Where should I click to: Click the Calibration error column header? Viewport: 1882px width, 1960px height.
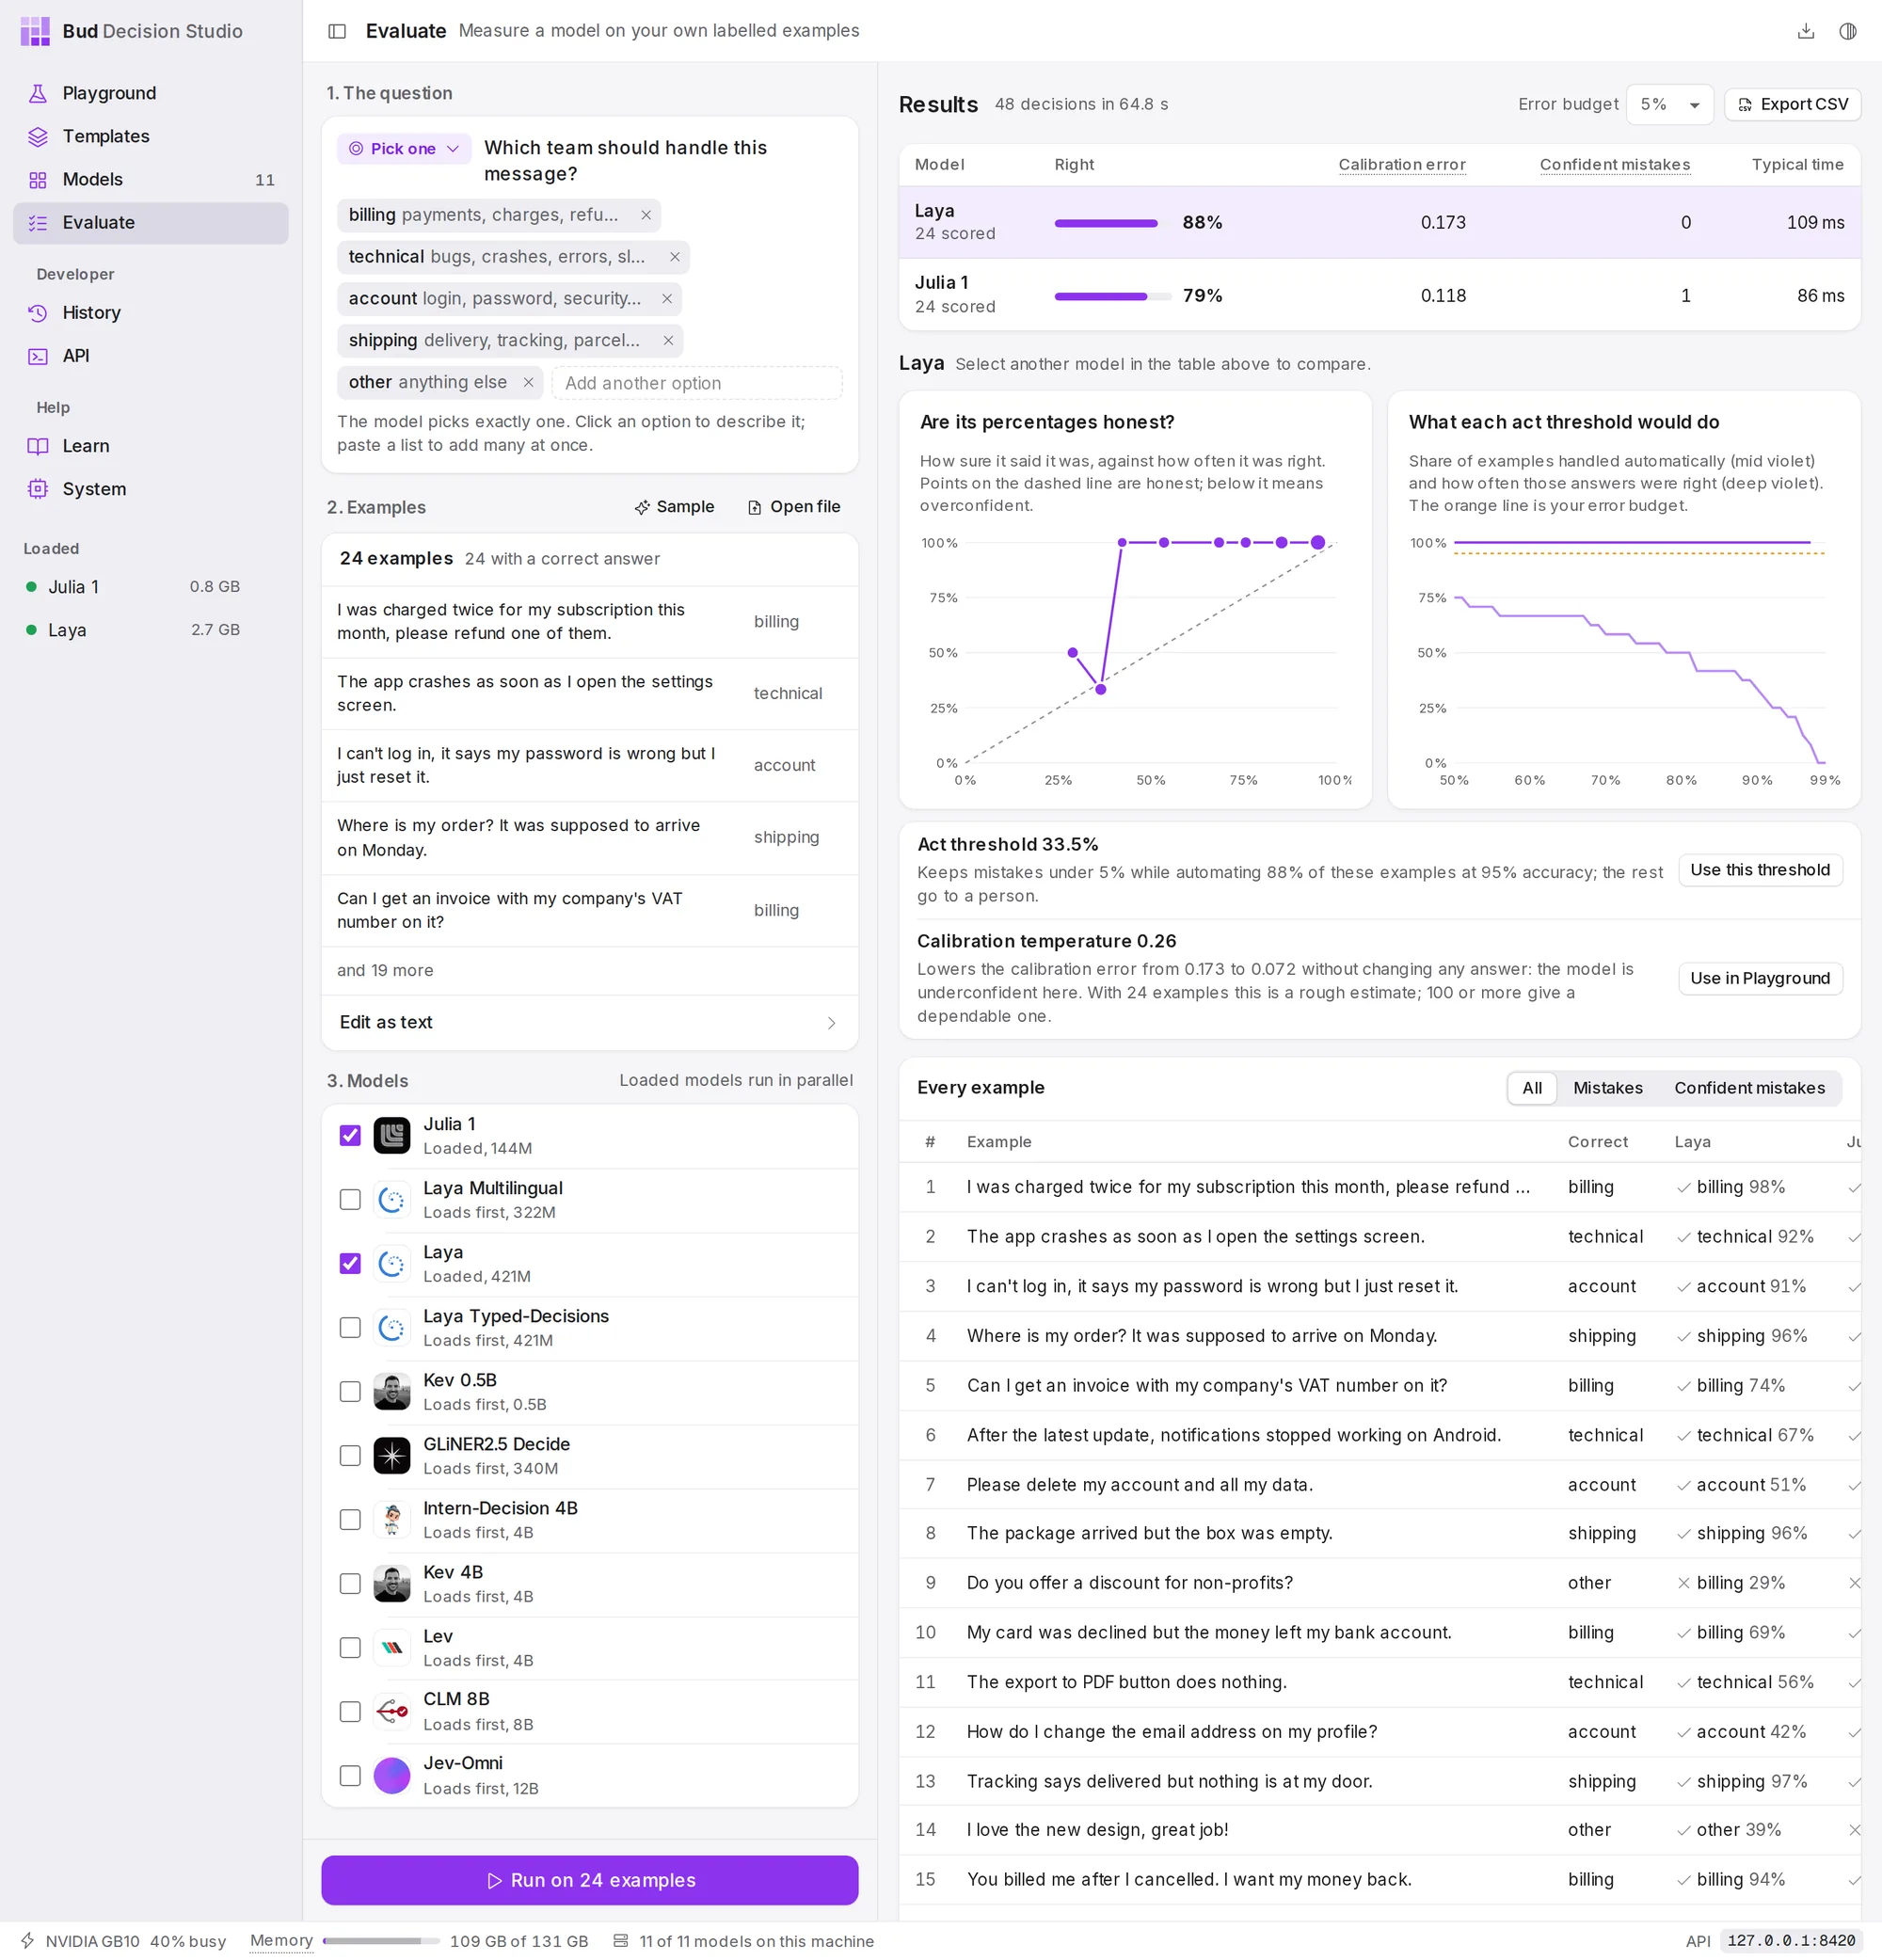pyautogui.click(x=1401, y=164)
